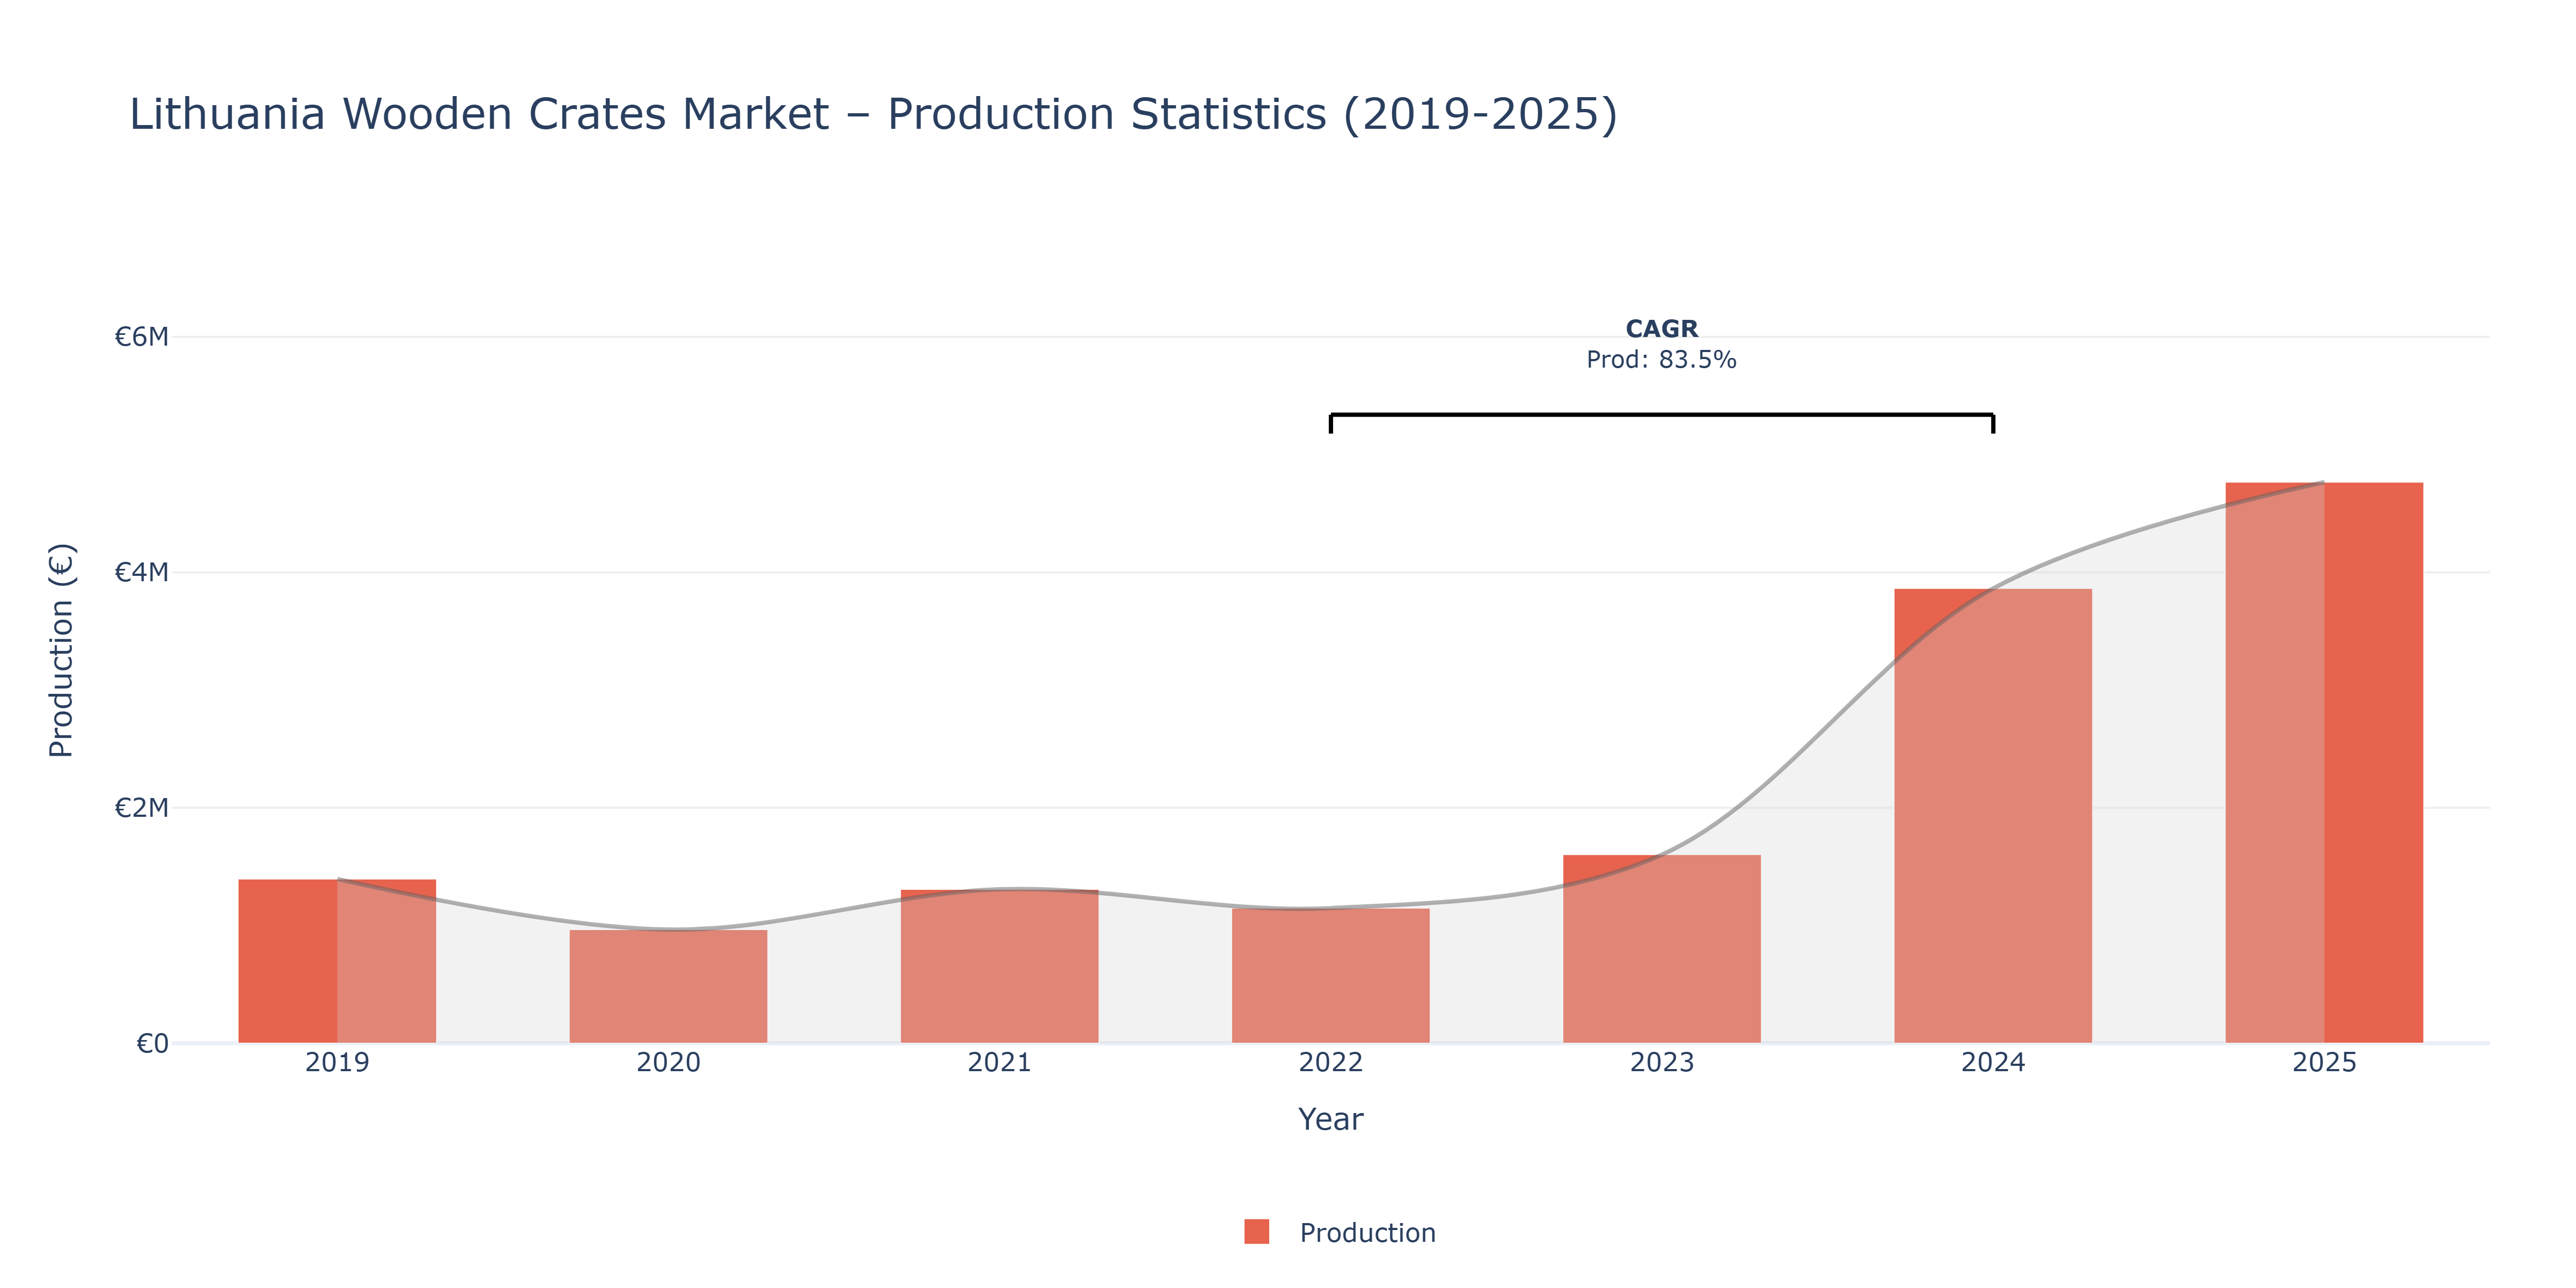Click the €6M y-axis tick label

point(141,337)
